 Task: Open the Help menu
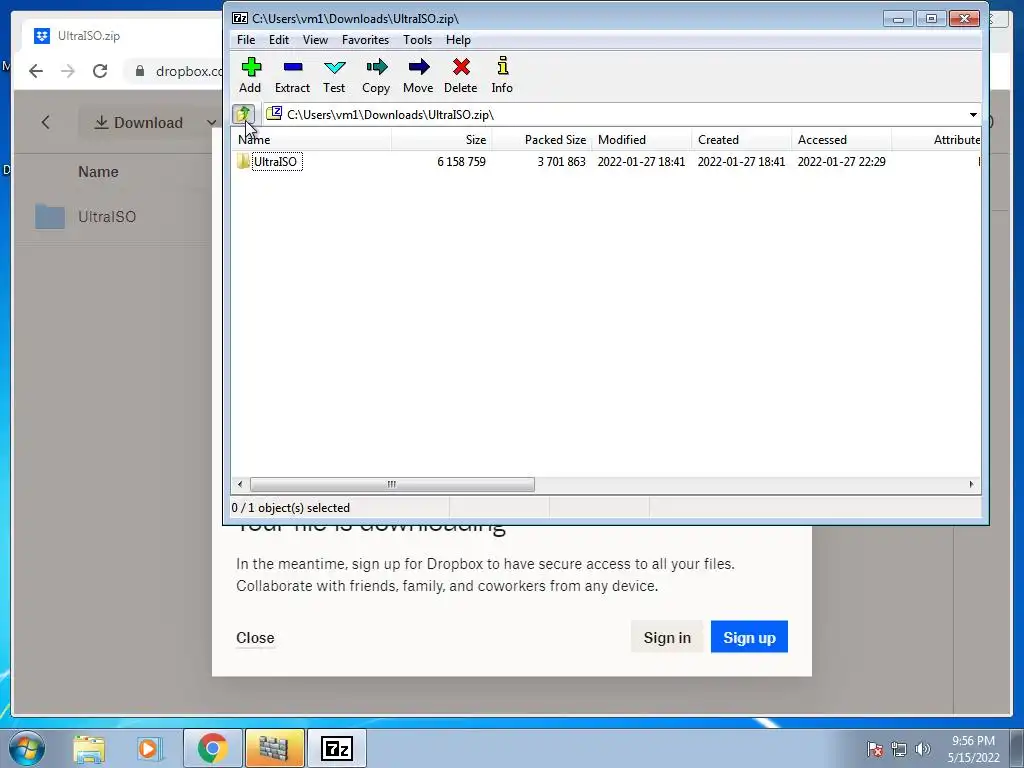tap(458, 40)
